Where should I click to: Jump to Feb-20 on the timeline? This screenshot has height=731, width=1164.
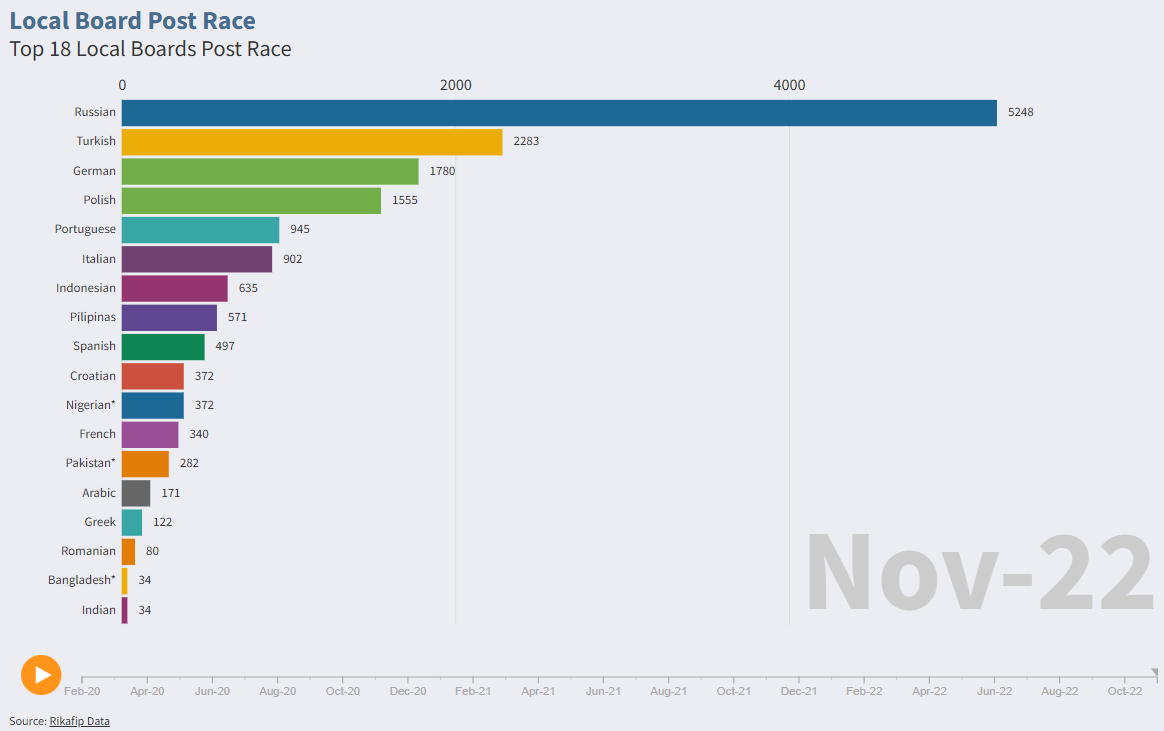[82, 691]
